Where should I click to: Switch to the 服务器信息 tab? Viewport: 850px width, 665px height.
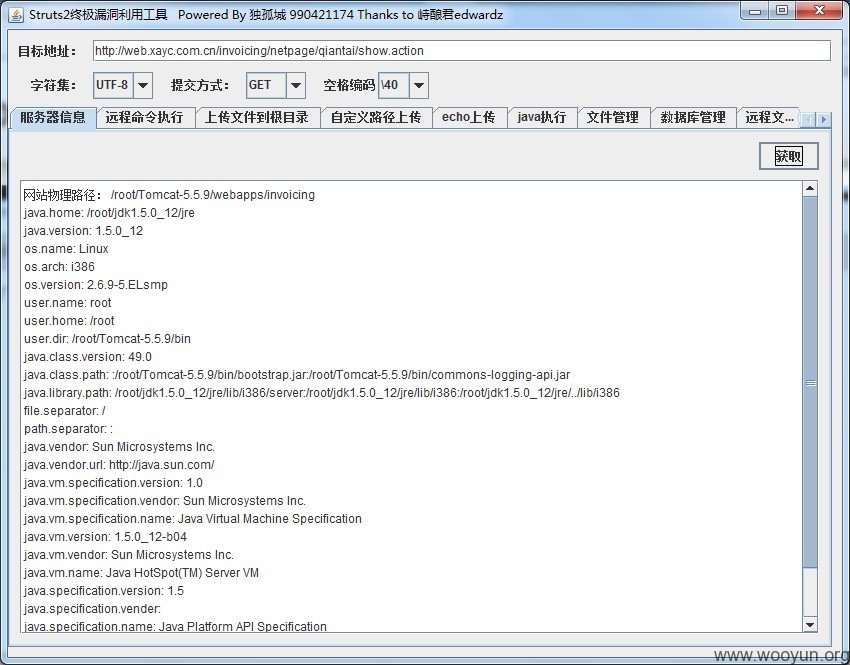point(53,118)
